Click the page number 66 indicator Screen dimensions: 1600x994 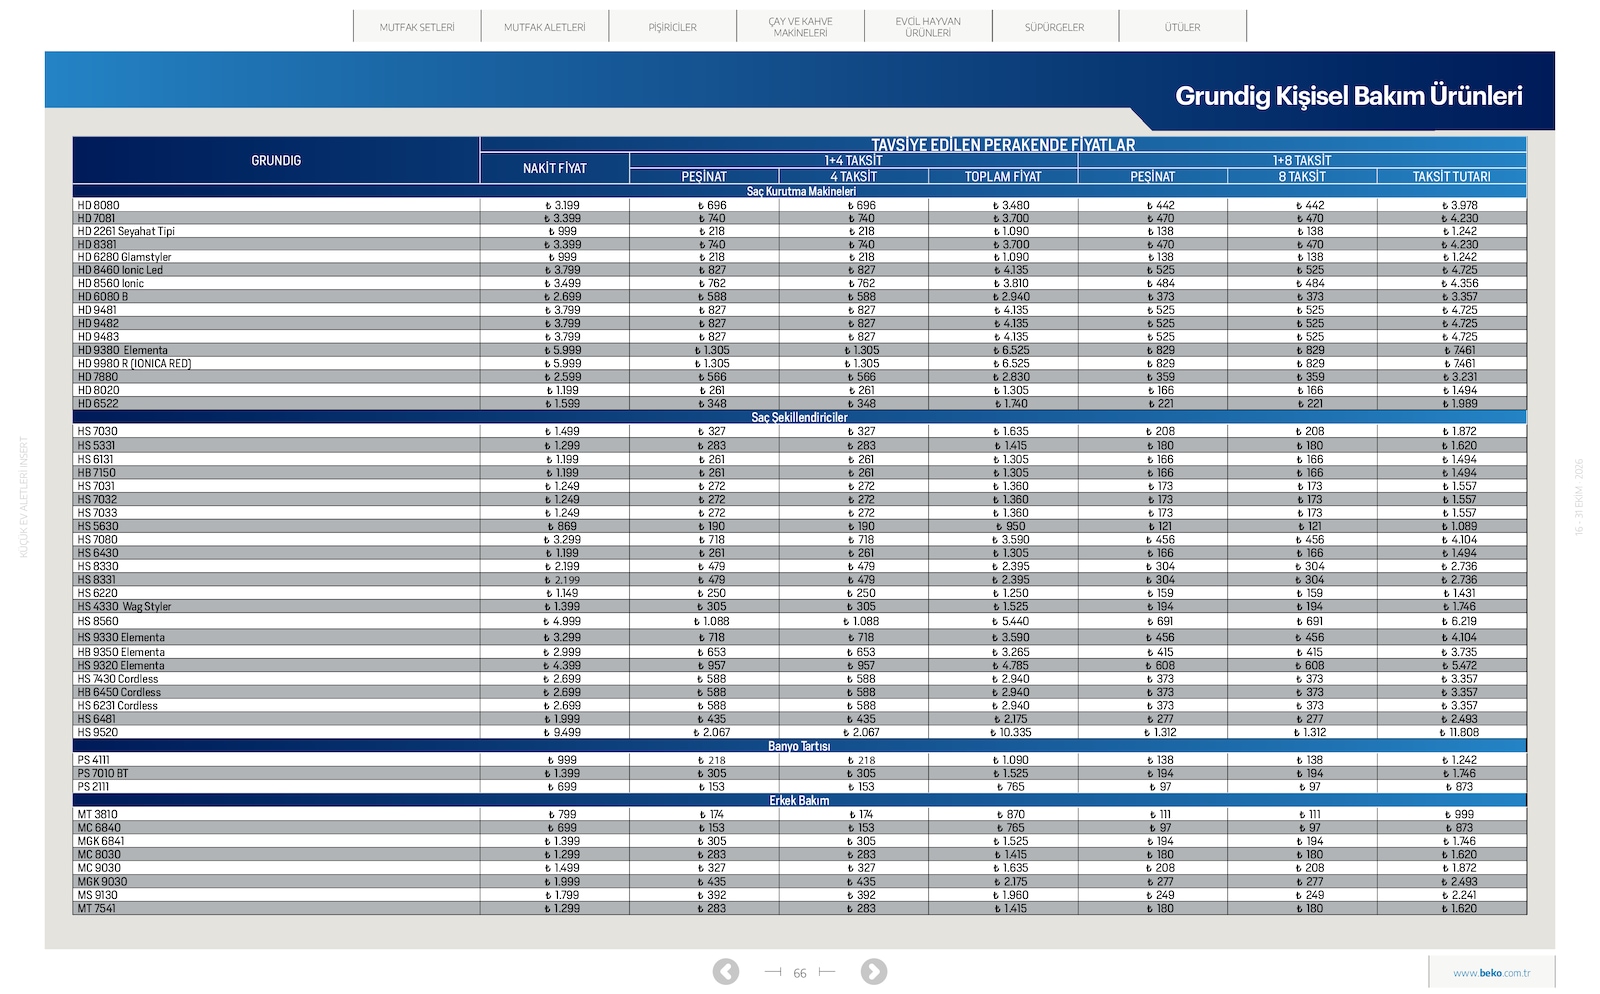point(800,973)
